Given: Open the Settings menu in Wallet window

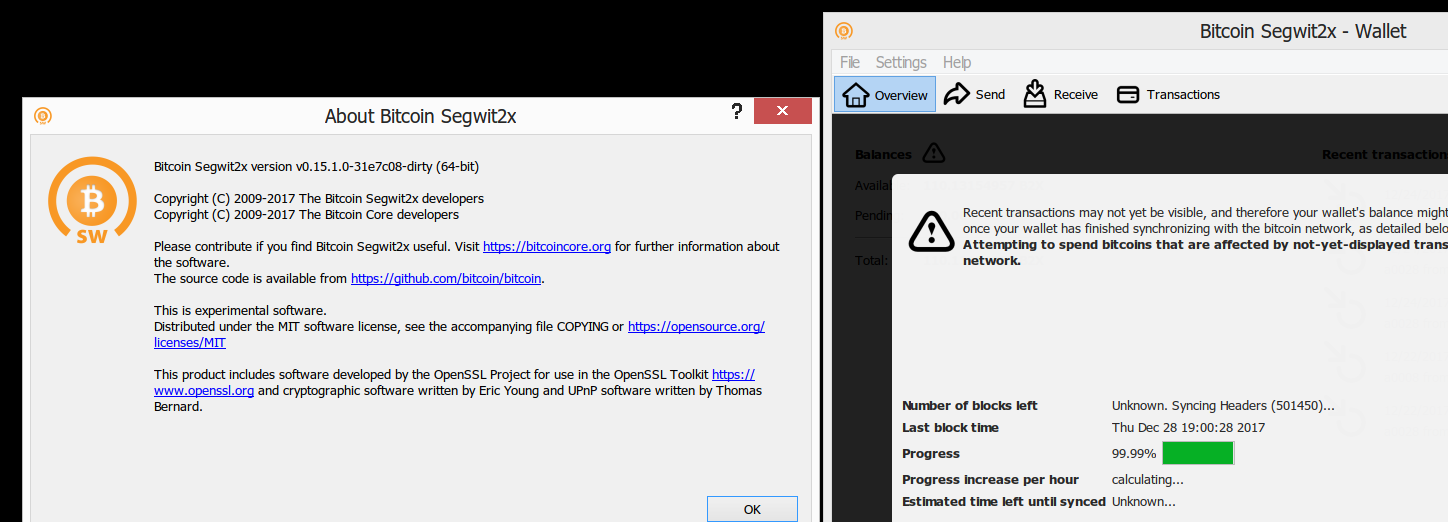Looking at the screenshot, I should coord(901,62).
